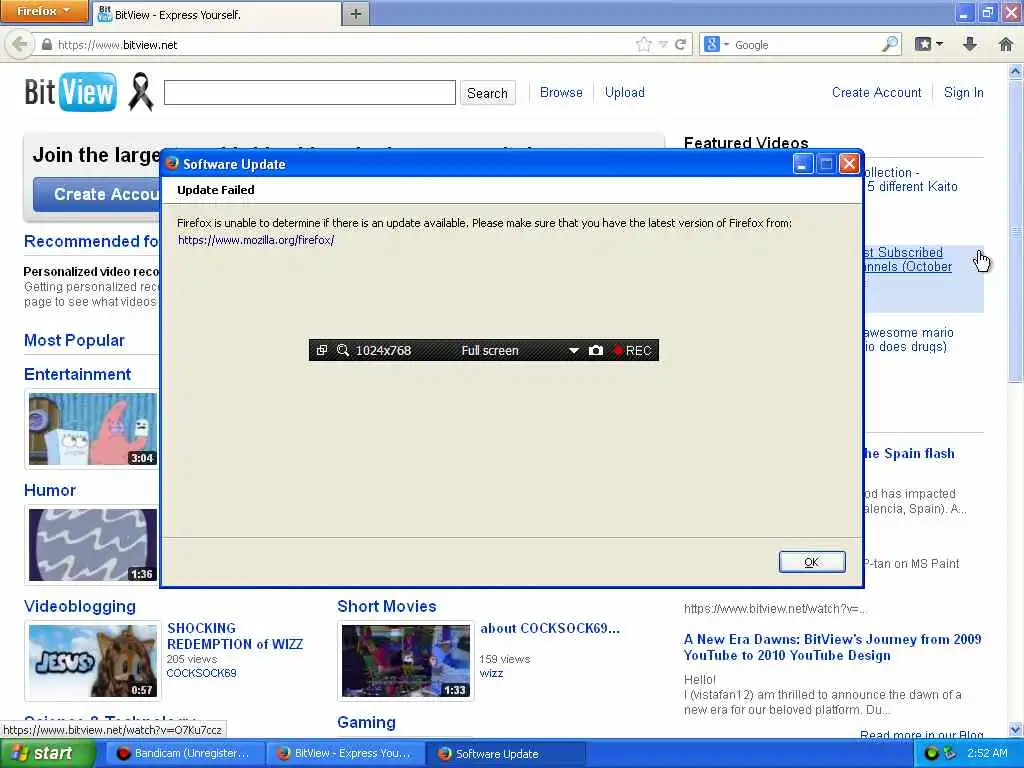Open the mozilla.org/firefox link in the dialog

256,240
